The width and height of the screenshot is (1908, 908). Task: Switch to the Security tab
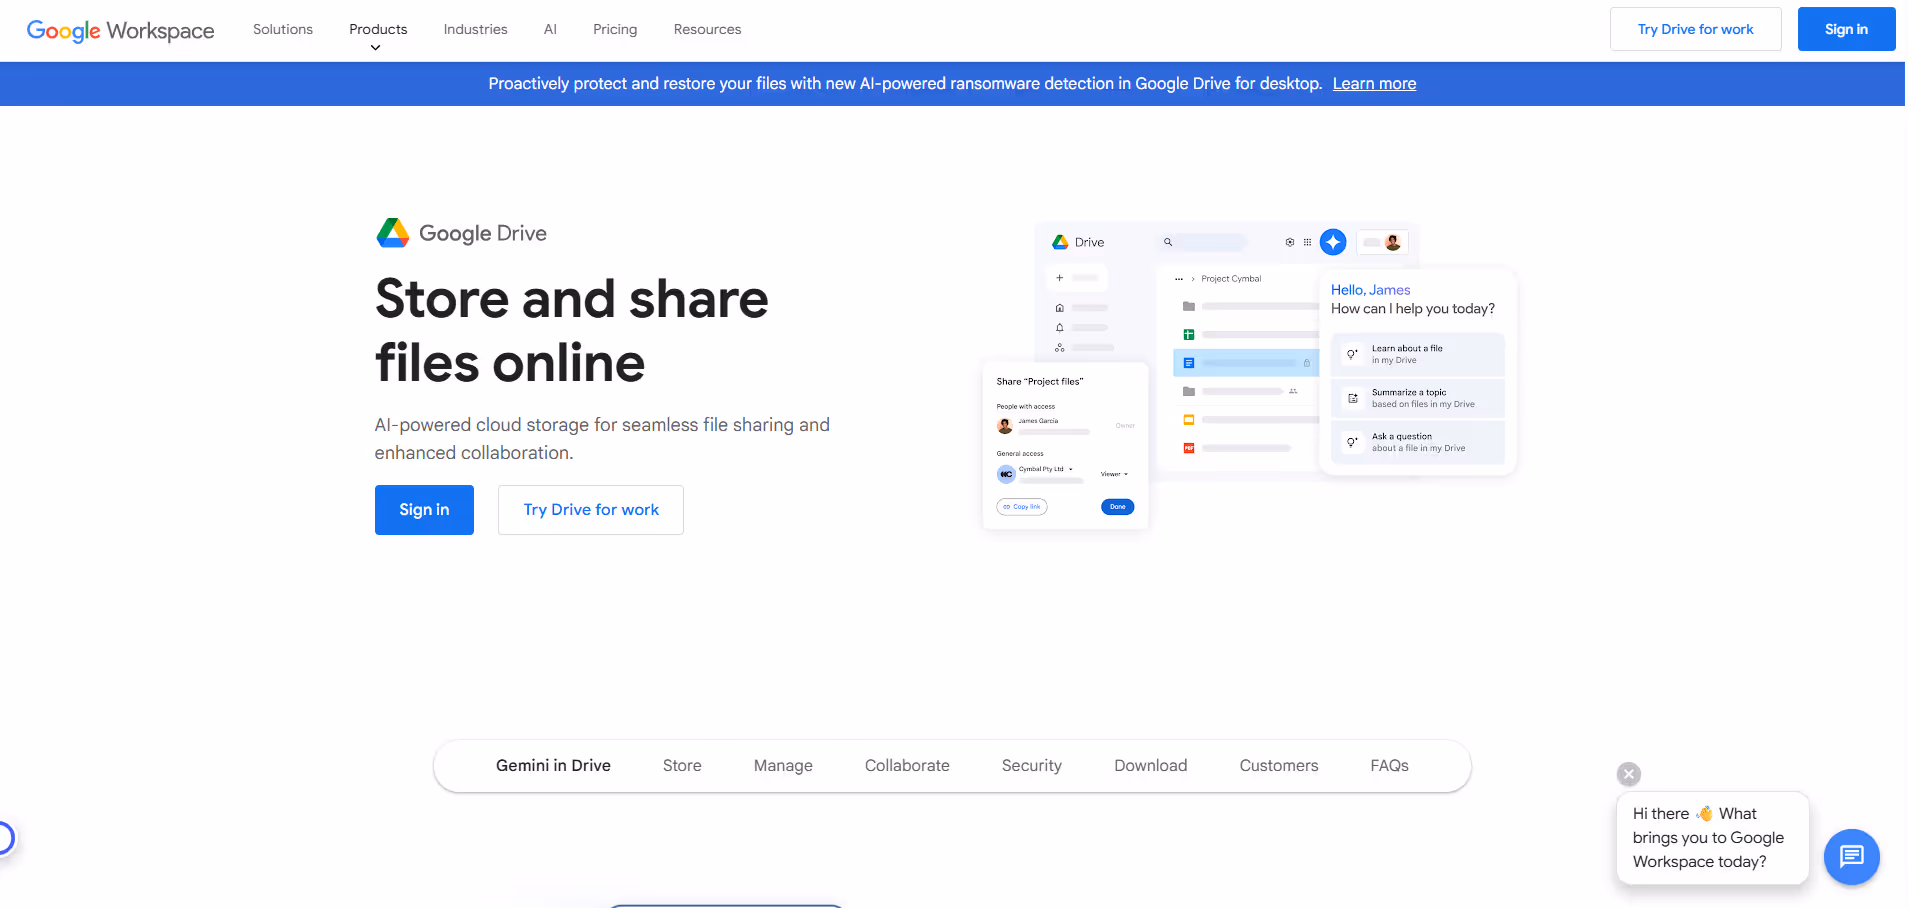[x=1031, y=765]
